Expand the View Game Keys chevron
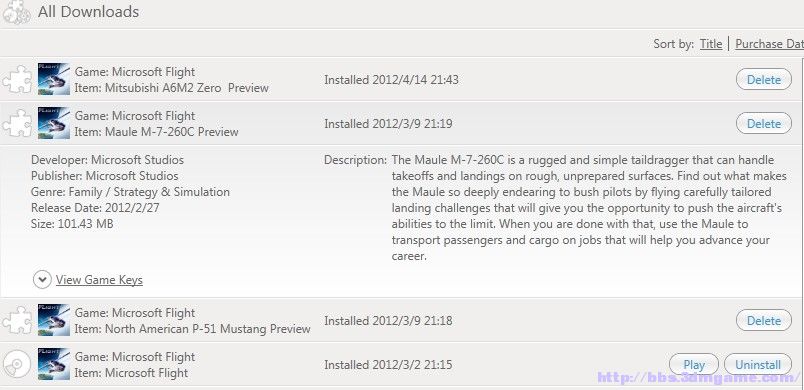This screenshot has height=390, width=804. [x=42, y=280]
